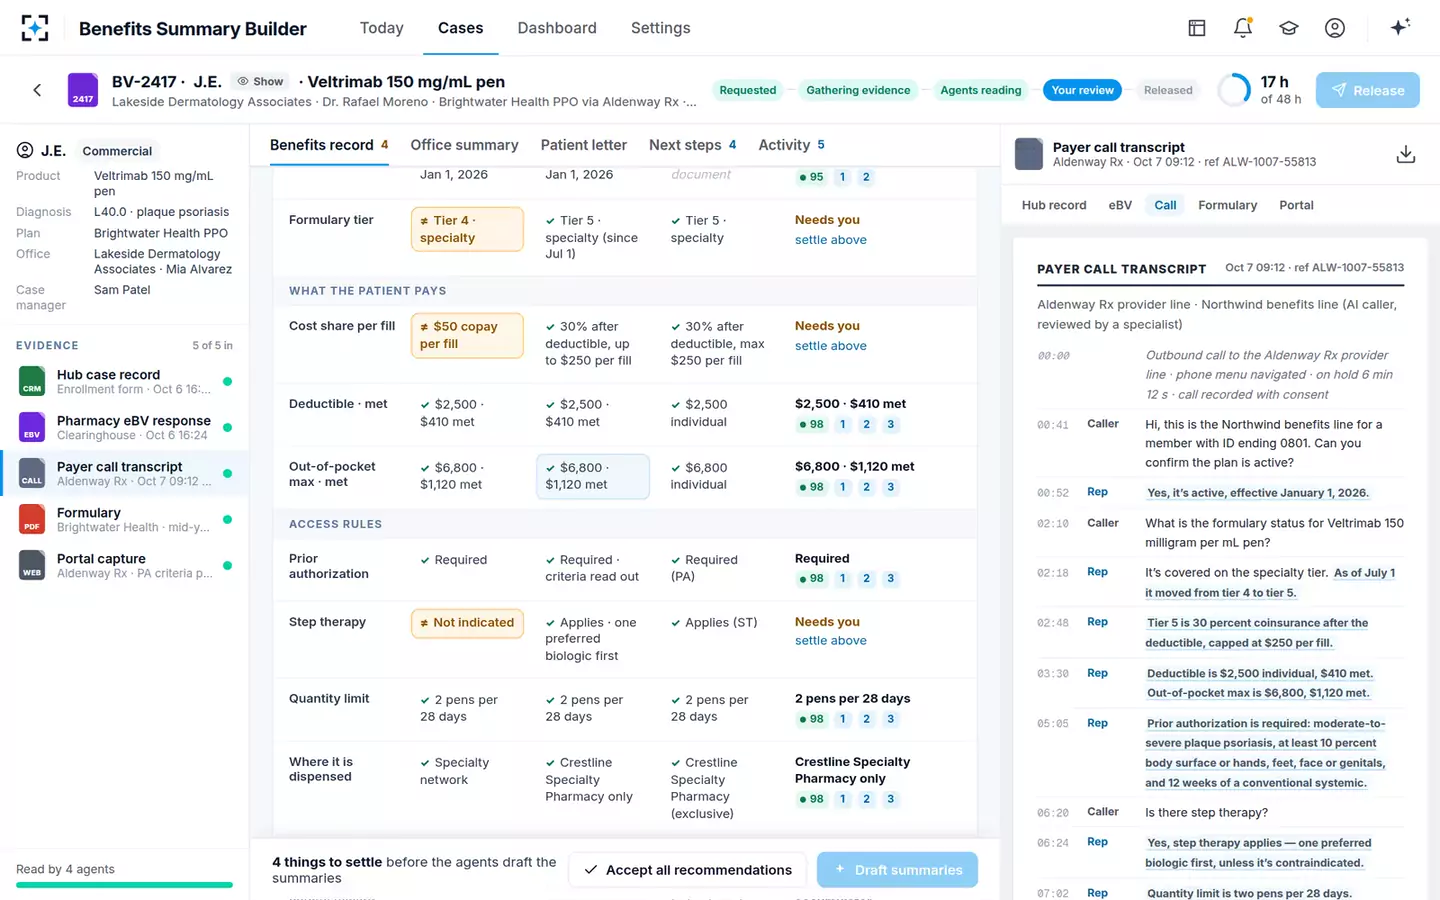
Task: Open the Hub record evidence tab
Action: (1054, 205)
